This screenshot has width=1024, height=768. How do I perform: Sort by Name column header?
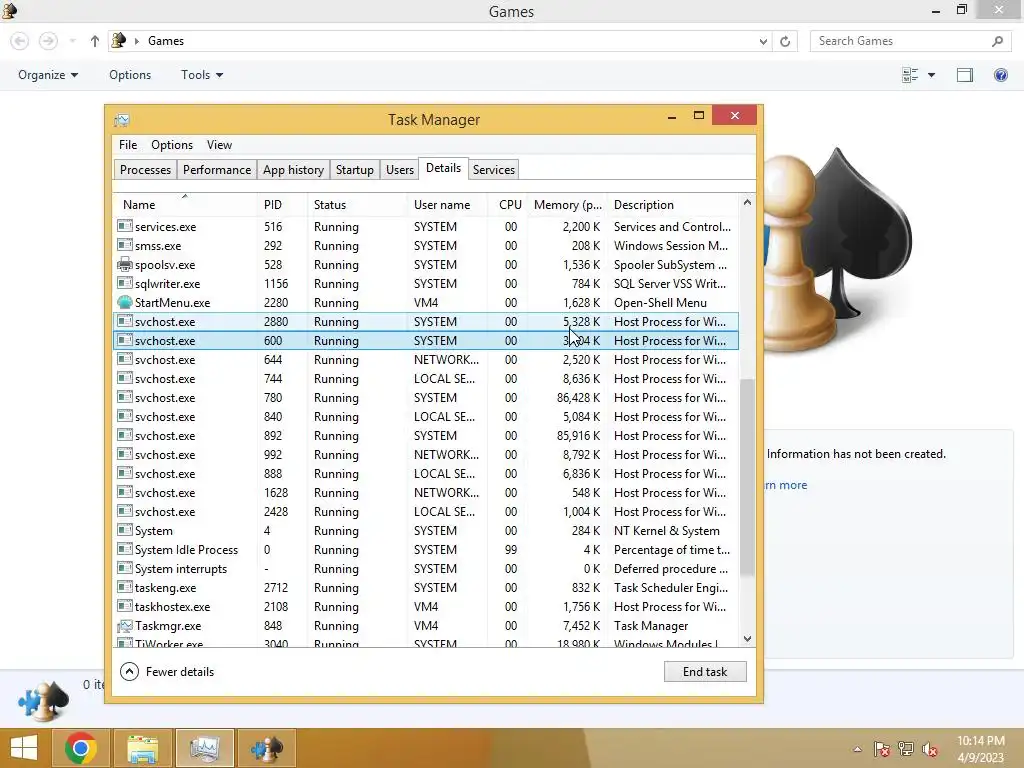pos(185,204)
